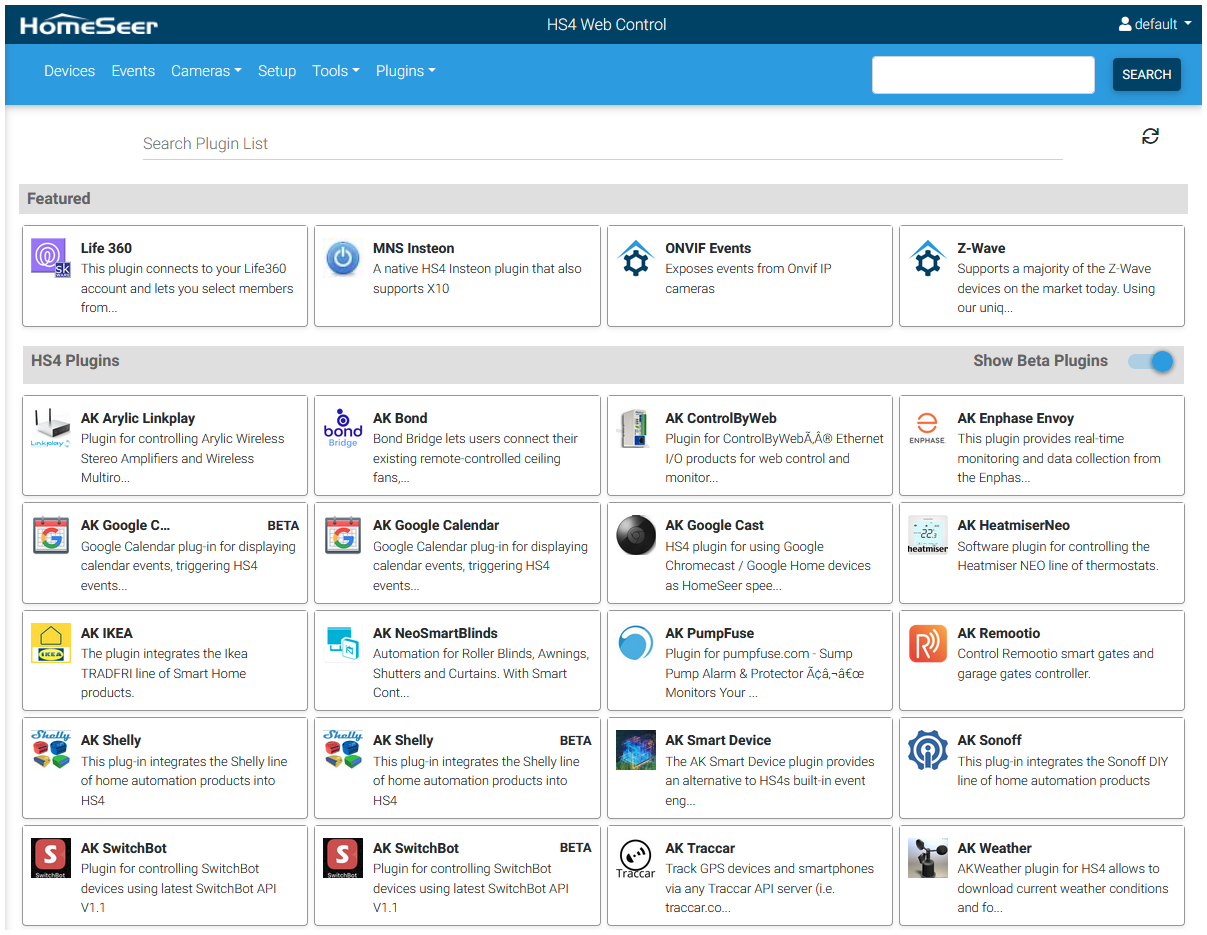Open the Cameras dropdown menu
Screen dimensions: 1207x935
click(x=206, y=71)
